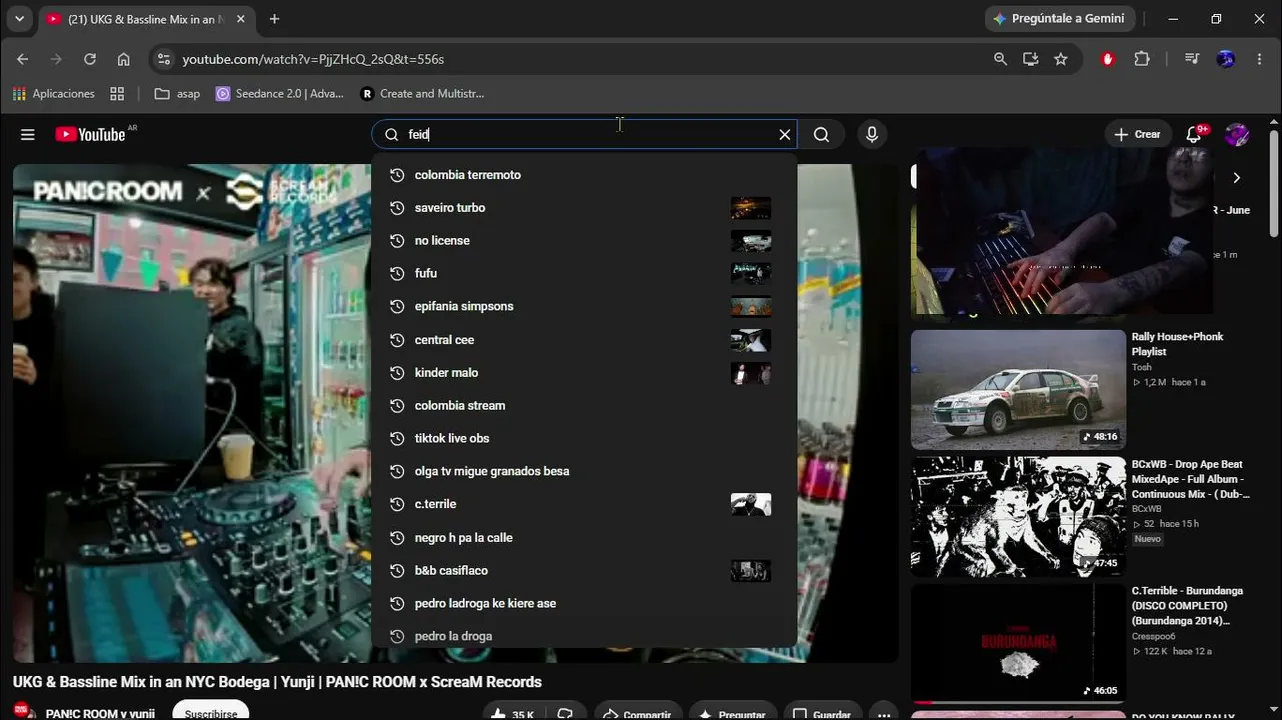Focus the YouTube search field

coord(586,135)
